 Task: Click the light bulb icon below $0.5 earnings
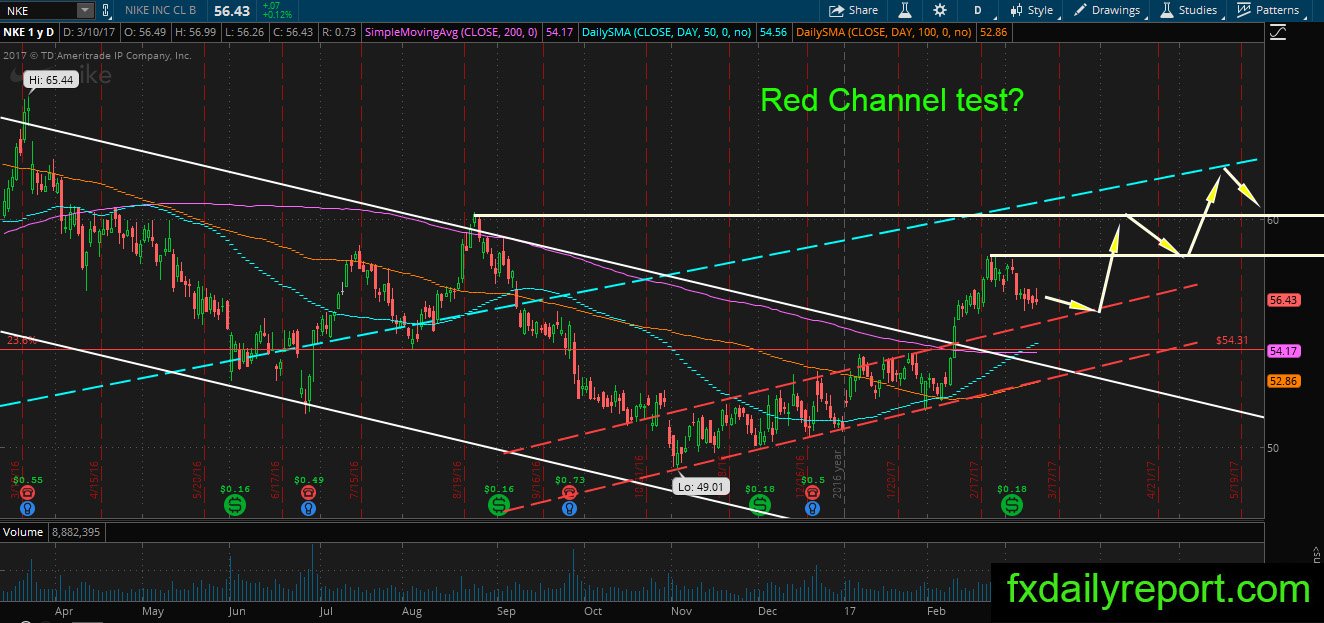pyautogui.click(x=811, y=507)
